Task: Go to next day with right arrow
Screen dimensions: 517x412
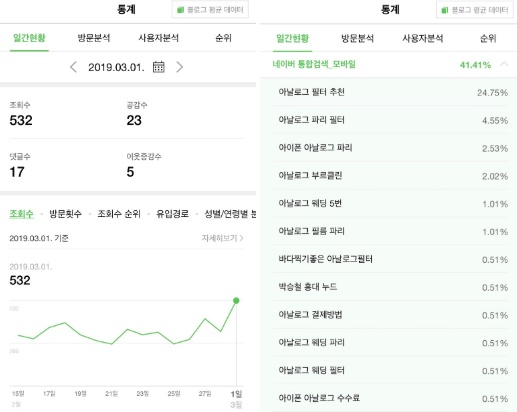Action: [x=180, y=67]
